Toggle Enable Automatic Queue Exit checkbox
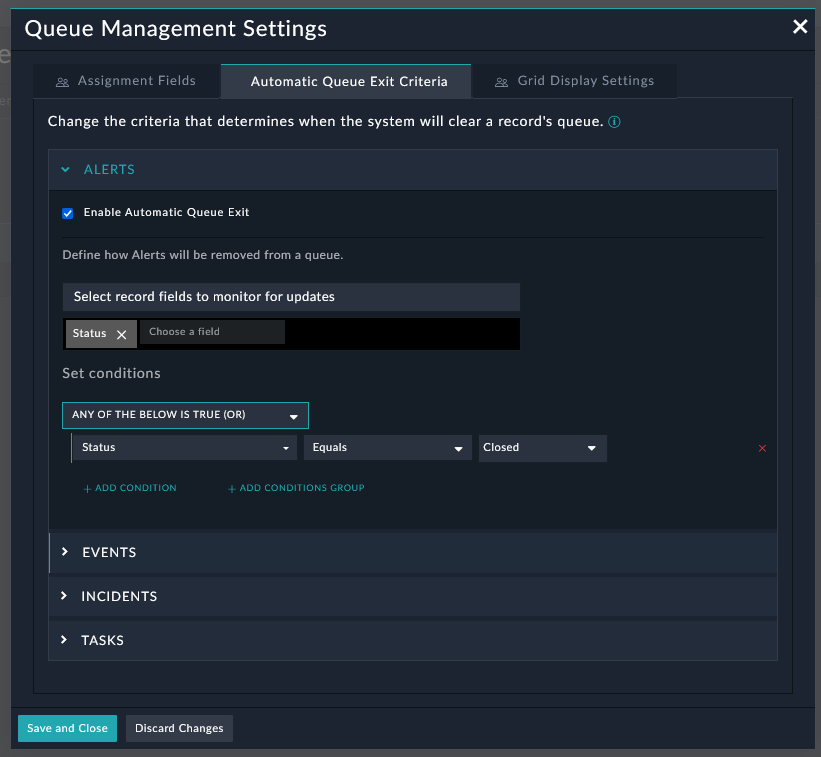This screenshot has height=757, width=821. tap(68, 213)
